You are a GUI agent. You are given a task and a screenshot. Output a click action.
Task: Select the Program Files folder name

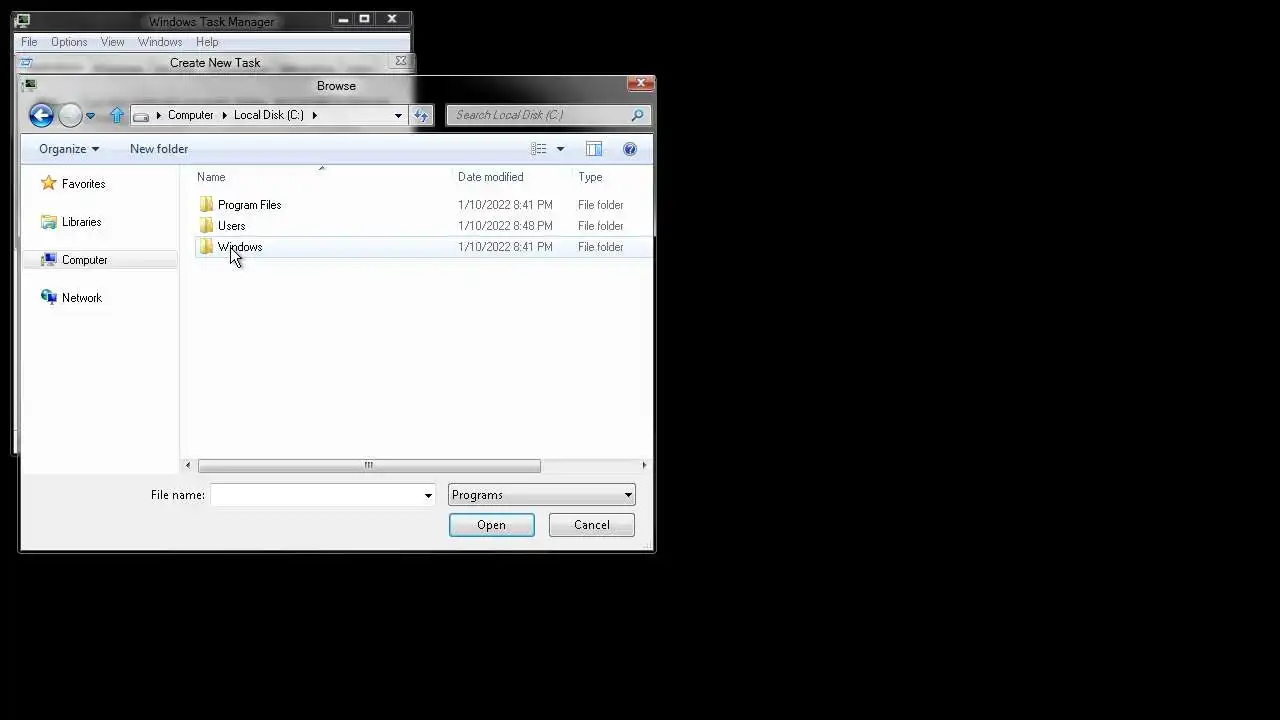249,205
